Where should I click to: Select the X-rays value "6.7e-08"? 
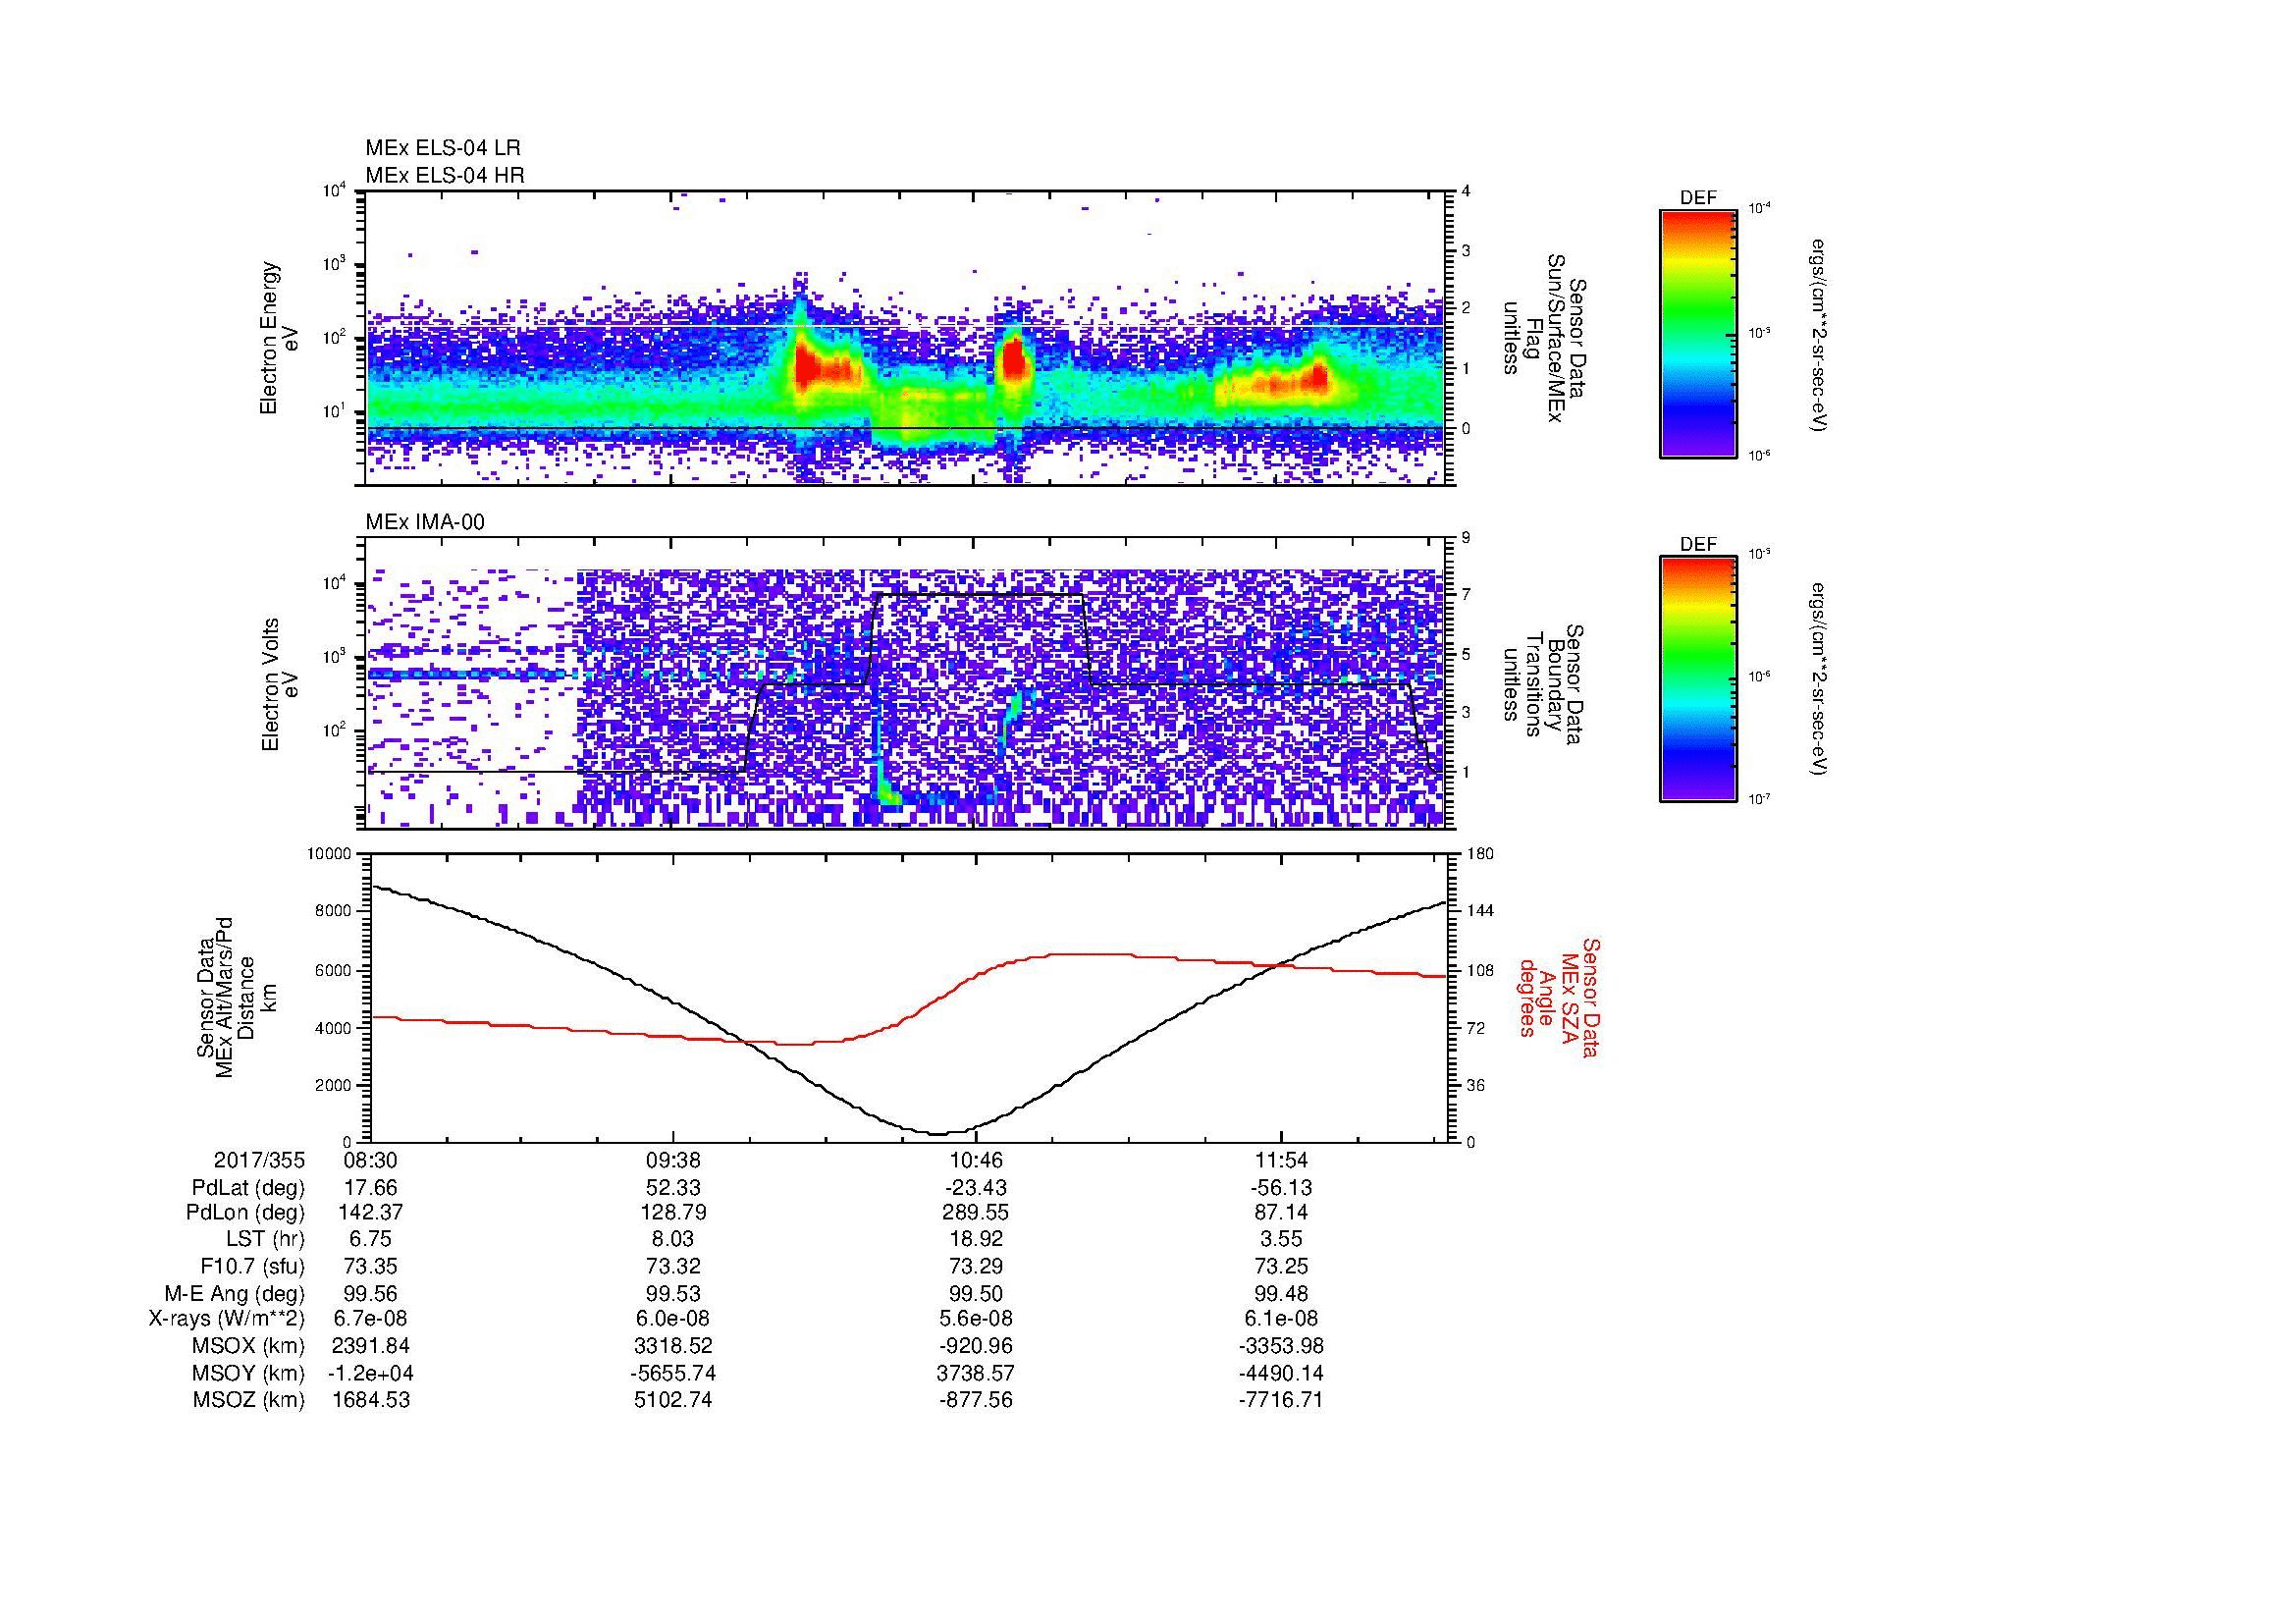(371, 1319)
